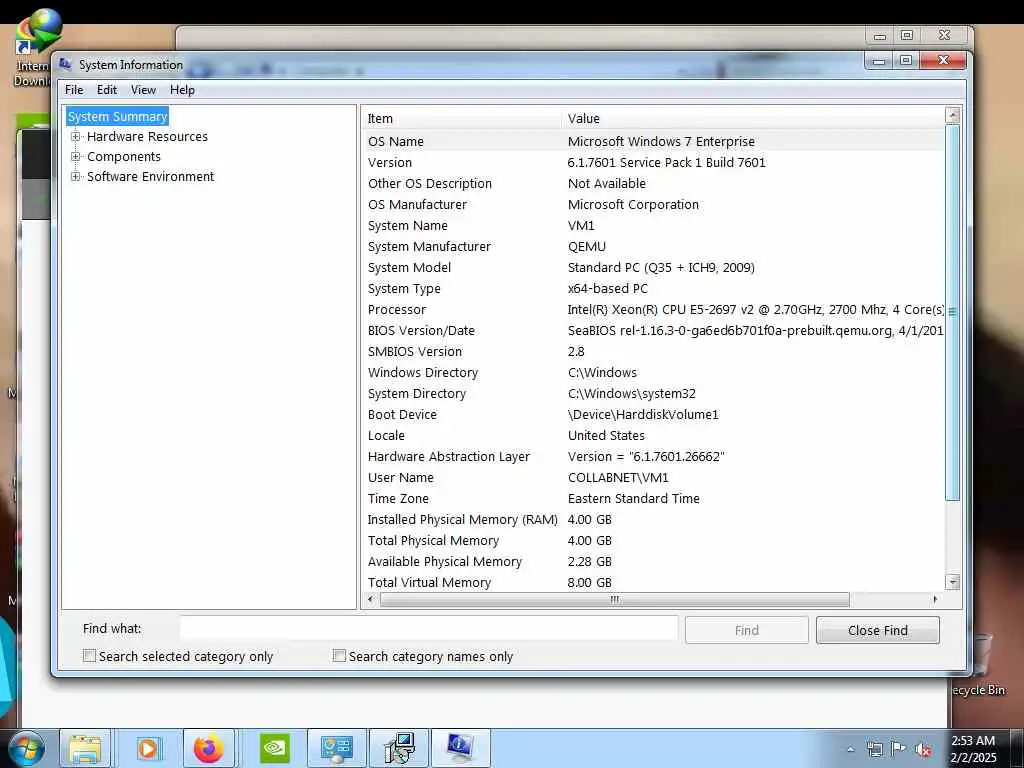Image resolution: width=1024 pixels, height=768 pixels.
Task: Select System Summary in the tree
Action: tap(118, 116)
